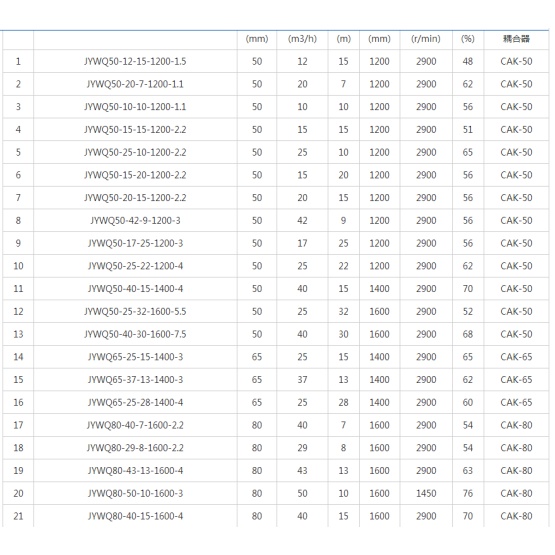Select CAK-80 in row 17
The image size is (555, 555).
tap(516, 425)
